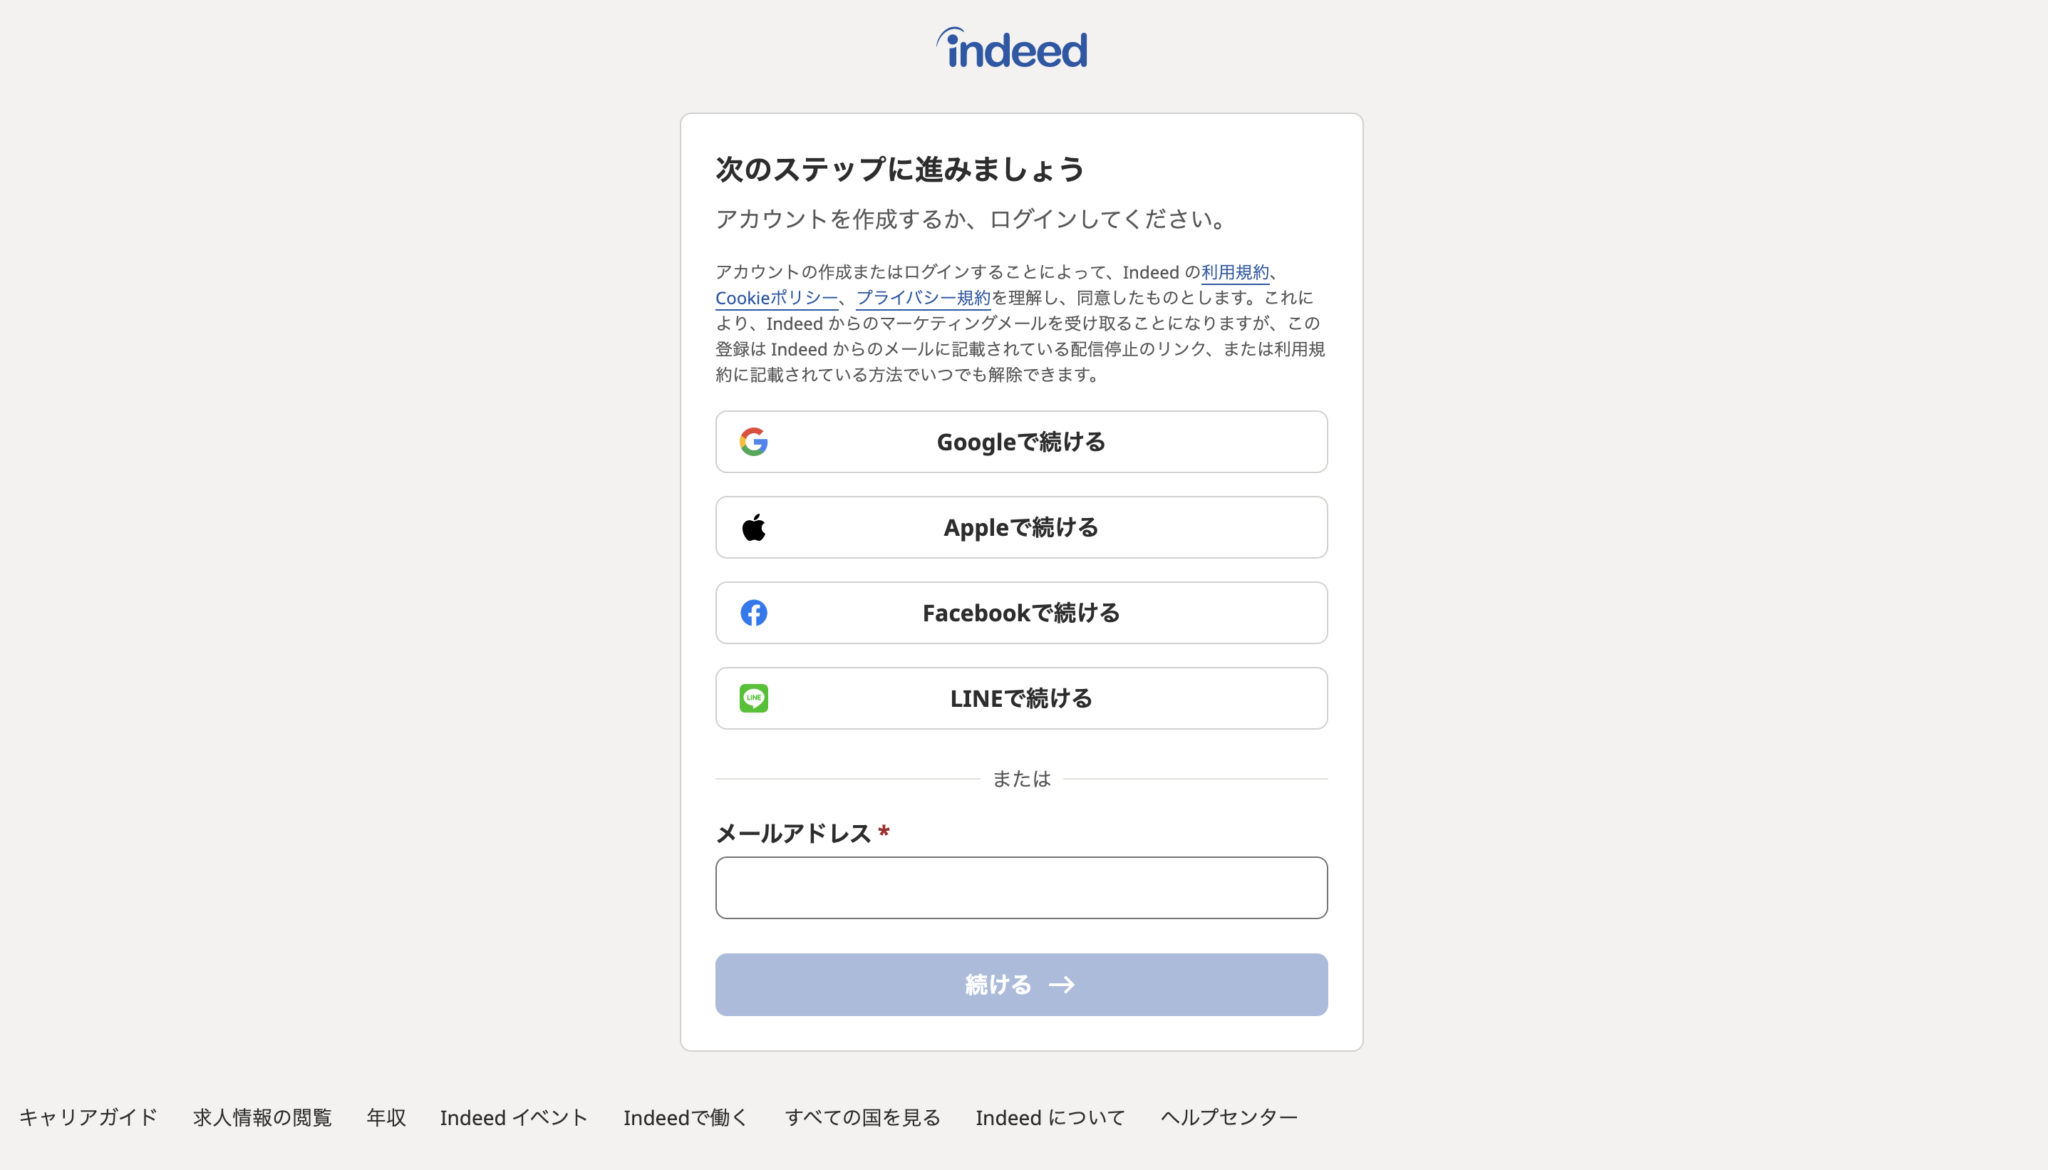This screenshot has height=1170, width=2048.
Task: Click the Google logo icon
Action: pyautogui.click(x=754, y=441)
